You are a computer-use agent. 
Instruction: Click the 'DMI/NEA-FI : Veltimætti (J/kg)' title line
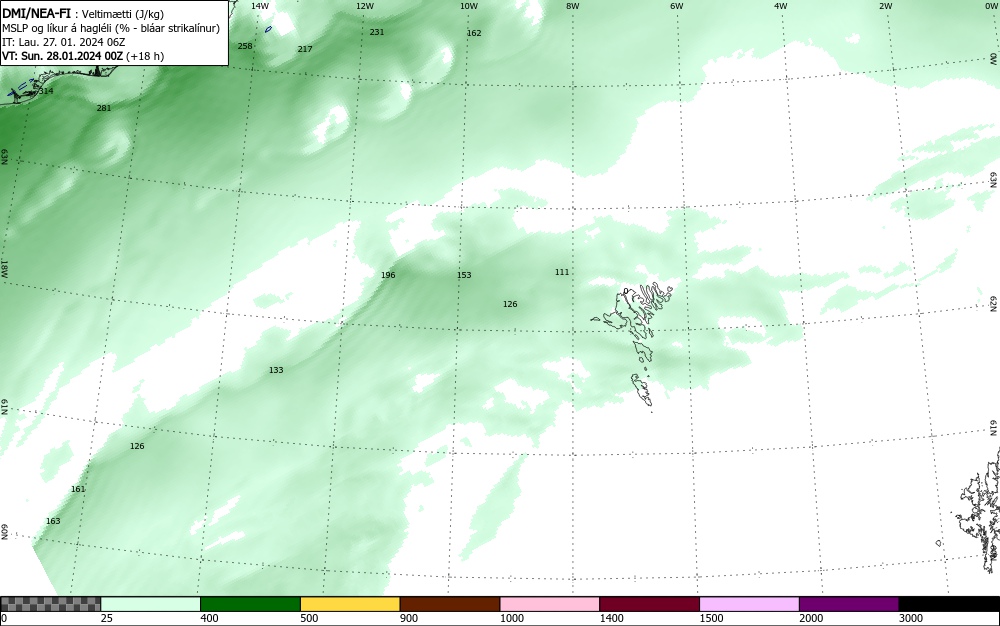(x=83, y=14)
